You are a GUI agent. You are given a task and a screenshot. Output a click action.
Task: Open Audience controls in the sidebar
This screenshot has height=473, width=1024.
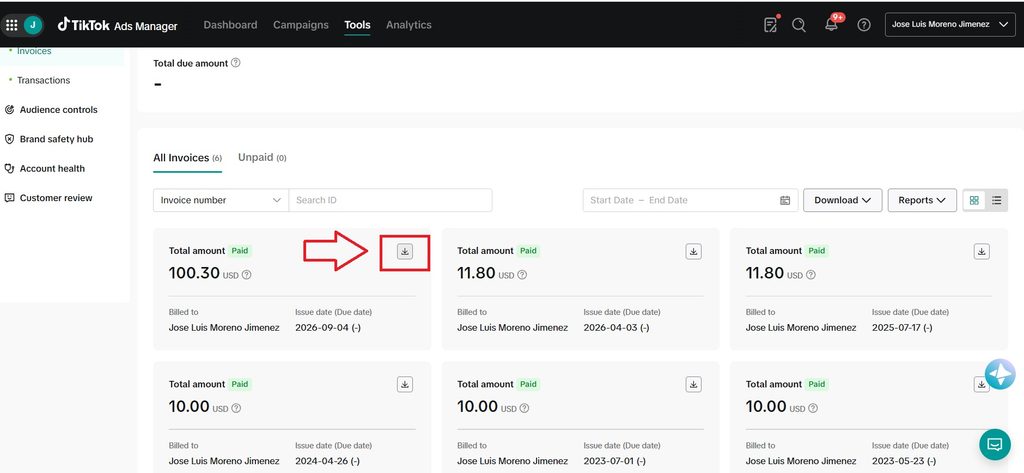(x=58, y=110)
